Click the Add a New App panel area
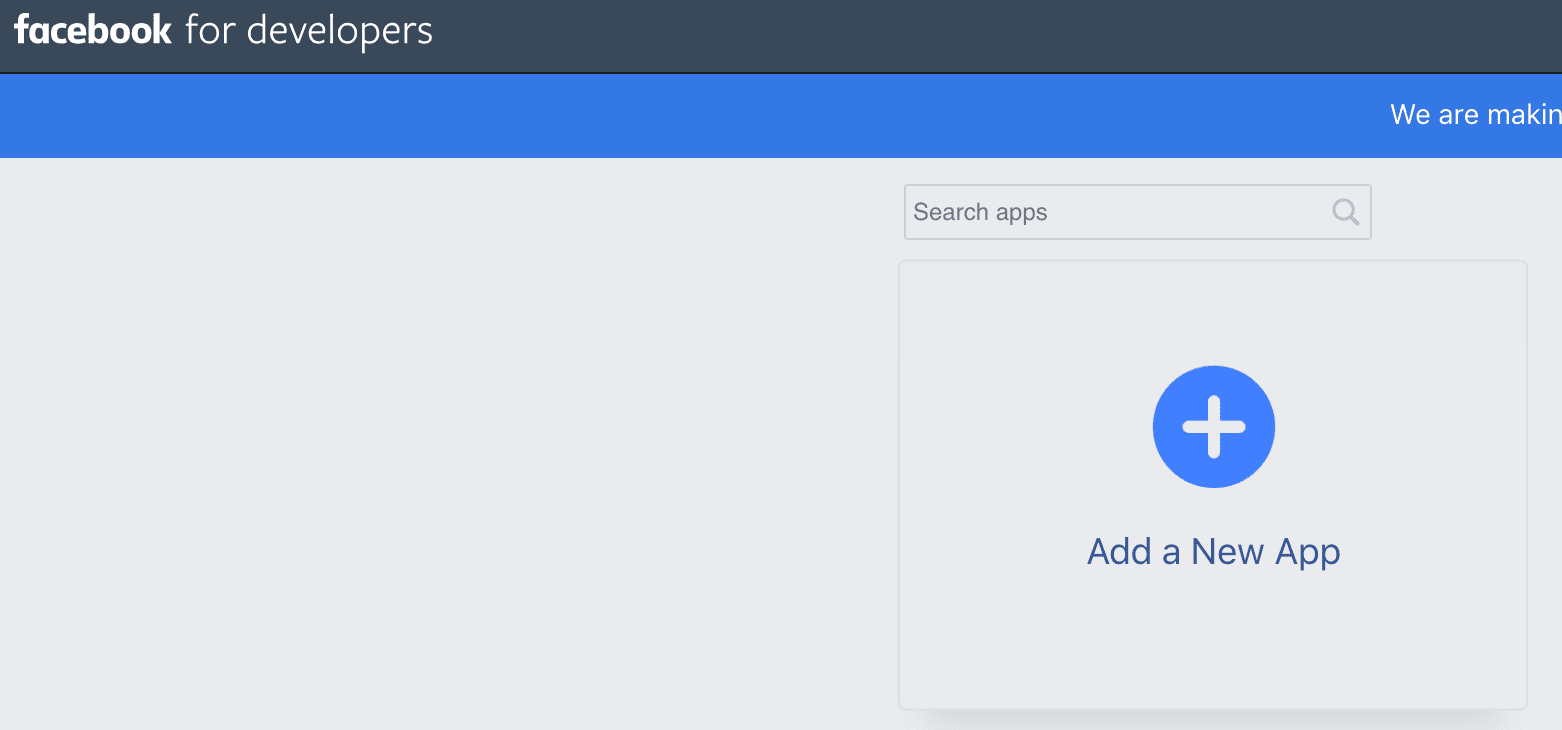 coord(1213,485)
